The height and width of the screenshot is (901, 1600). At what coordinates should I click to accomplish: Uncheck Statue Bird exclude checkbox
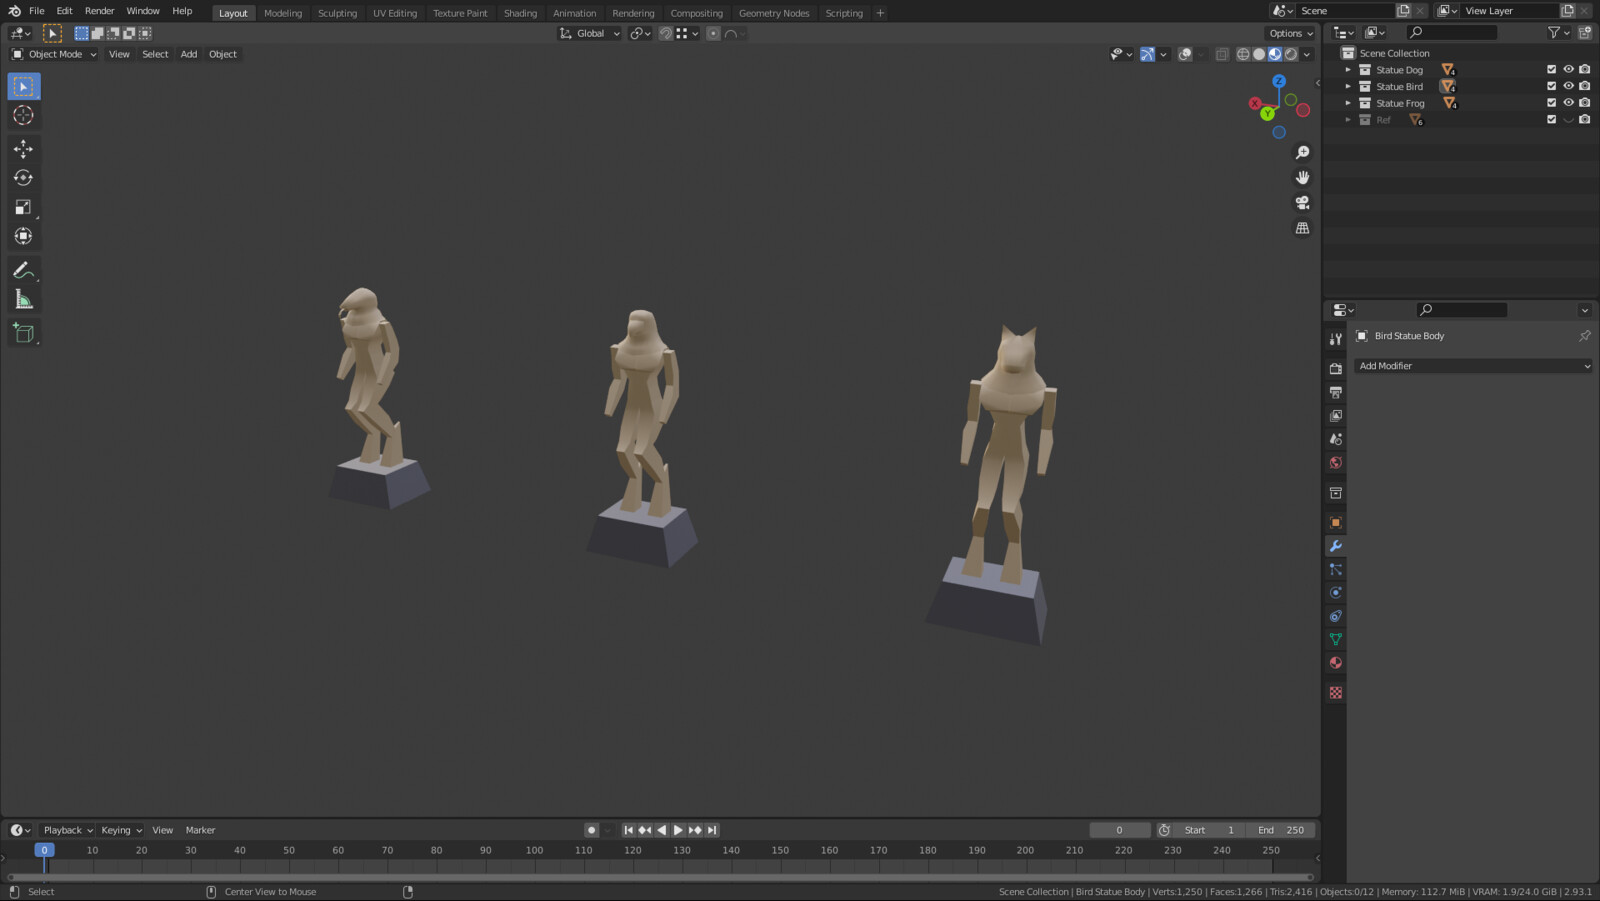point(1552,86)
